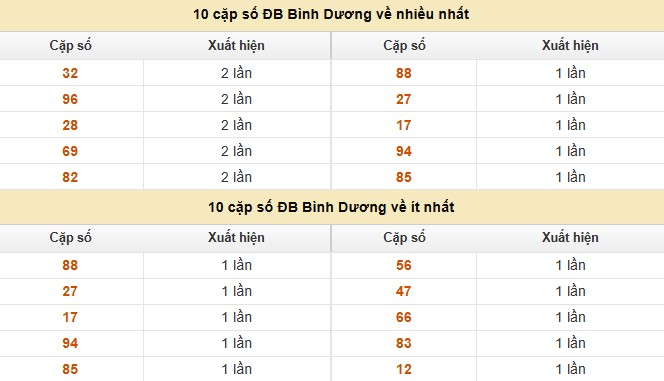664x381 pixels.
Task: Select pair number 12
Action: (404, 369)
